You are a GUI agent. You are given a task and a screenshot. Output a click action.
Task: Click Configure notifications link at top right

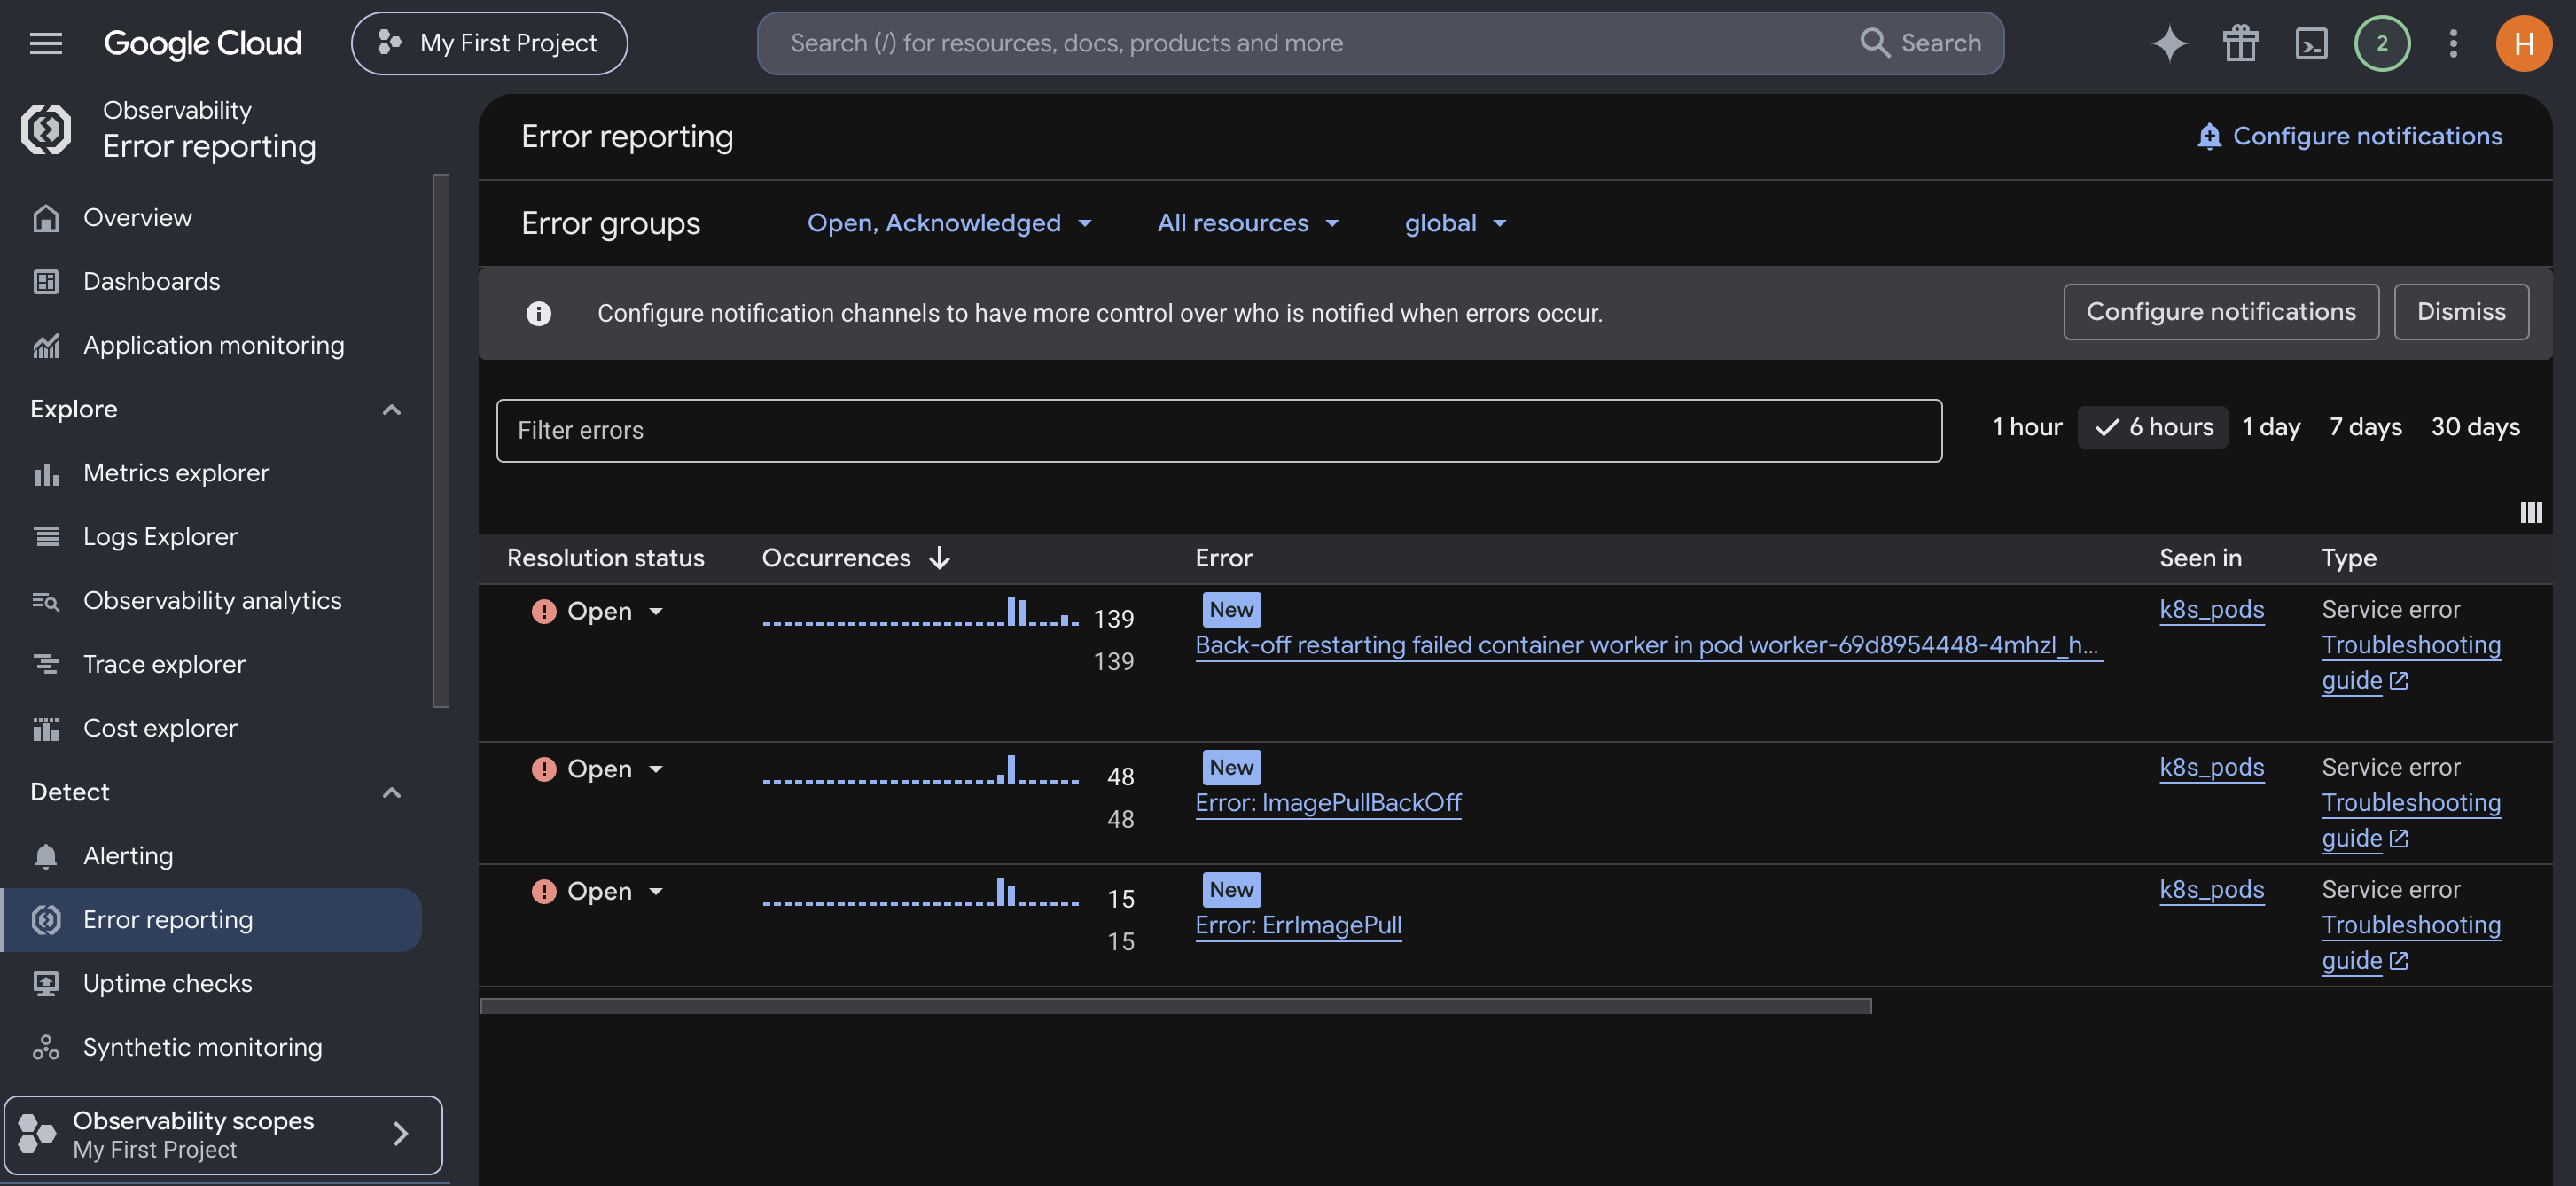click(x=2349, y=136)
